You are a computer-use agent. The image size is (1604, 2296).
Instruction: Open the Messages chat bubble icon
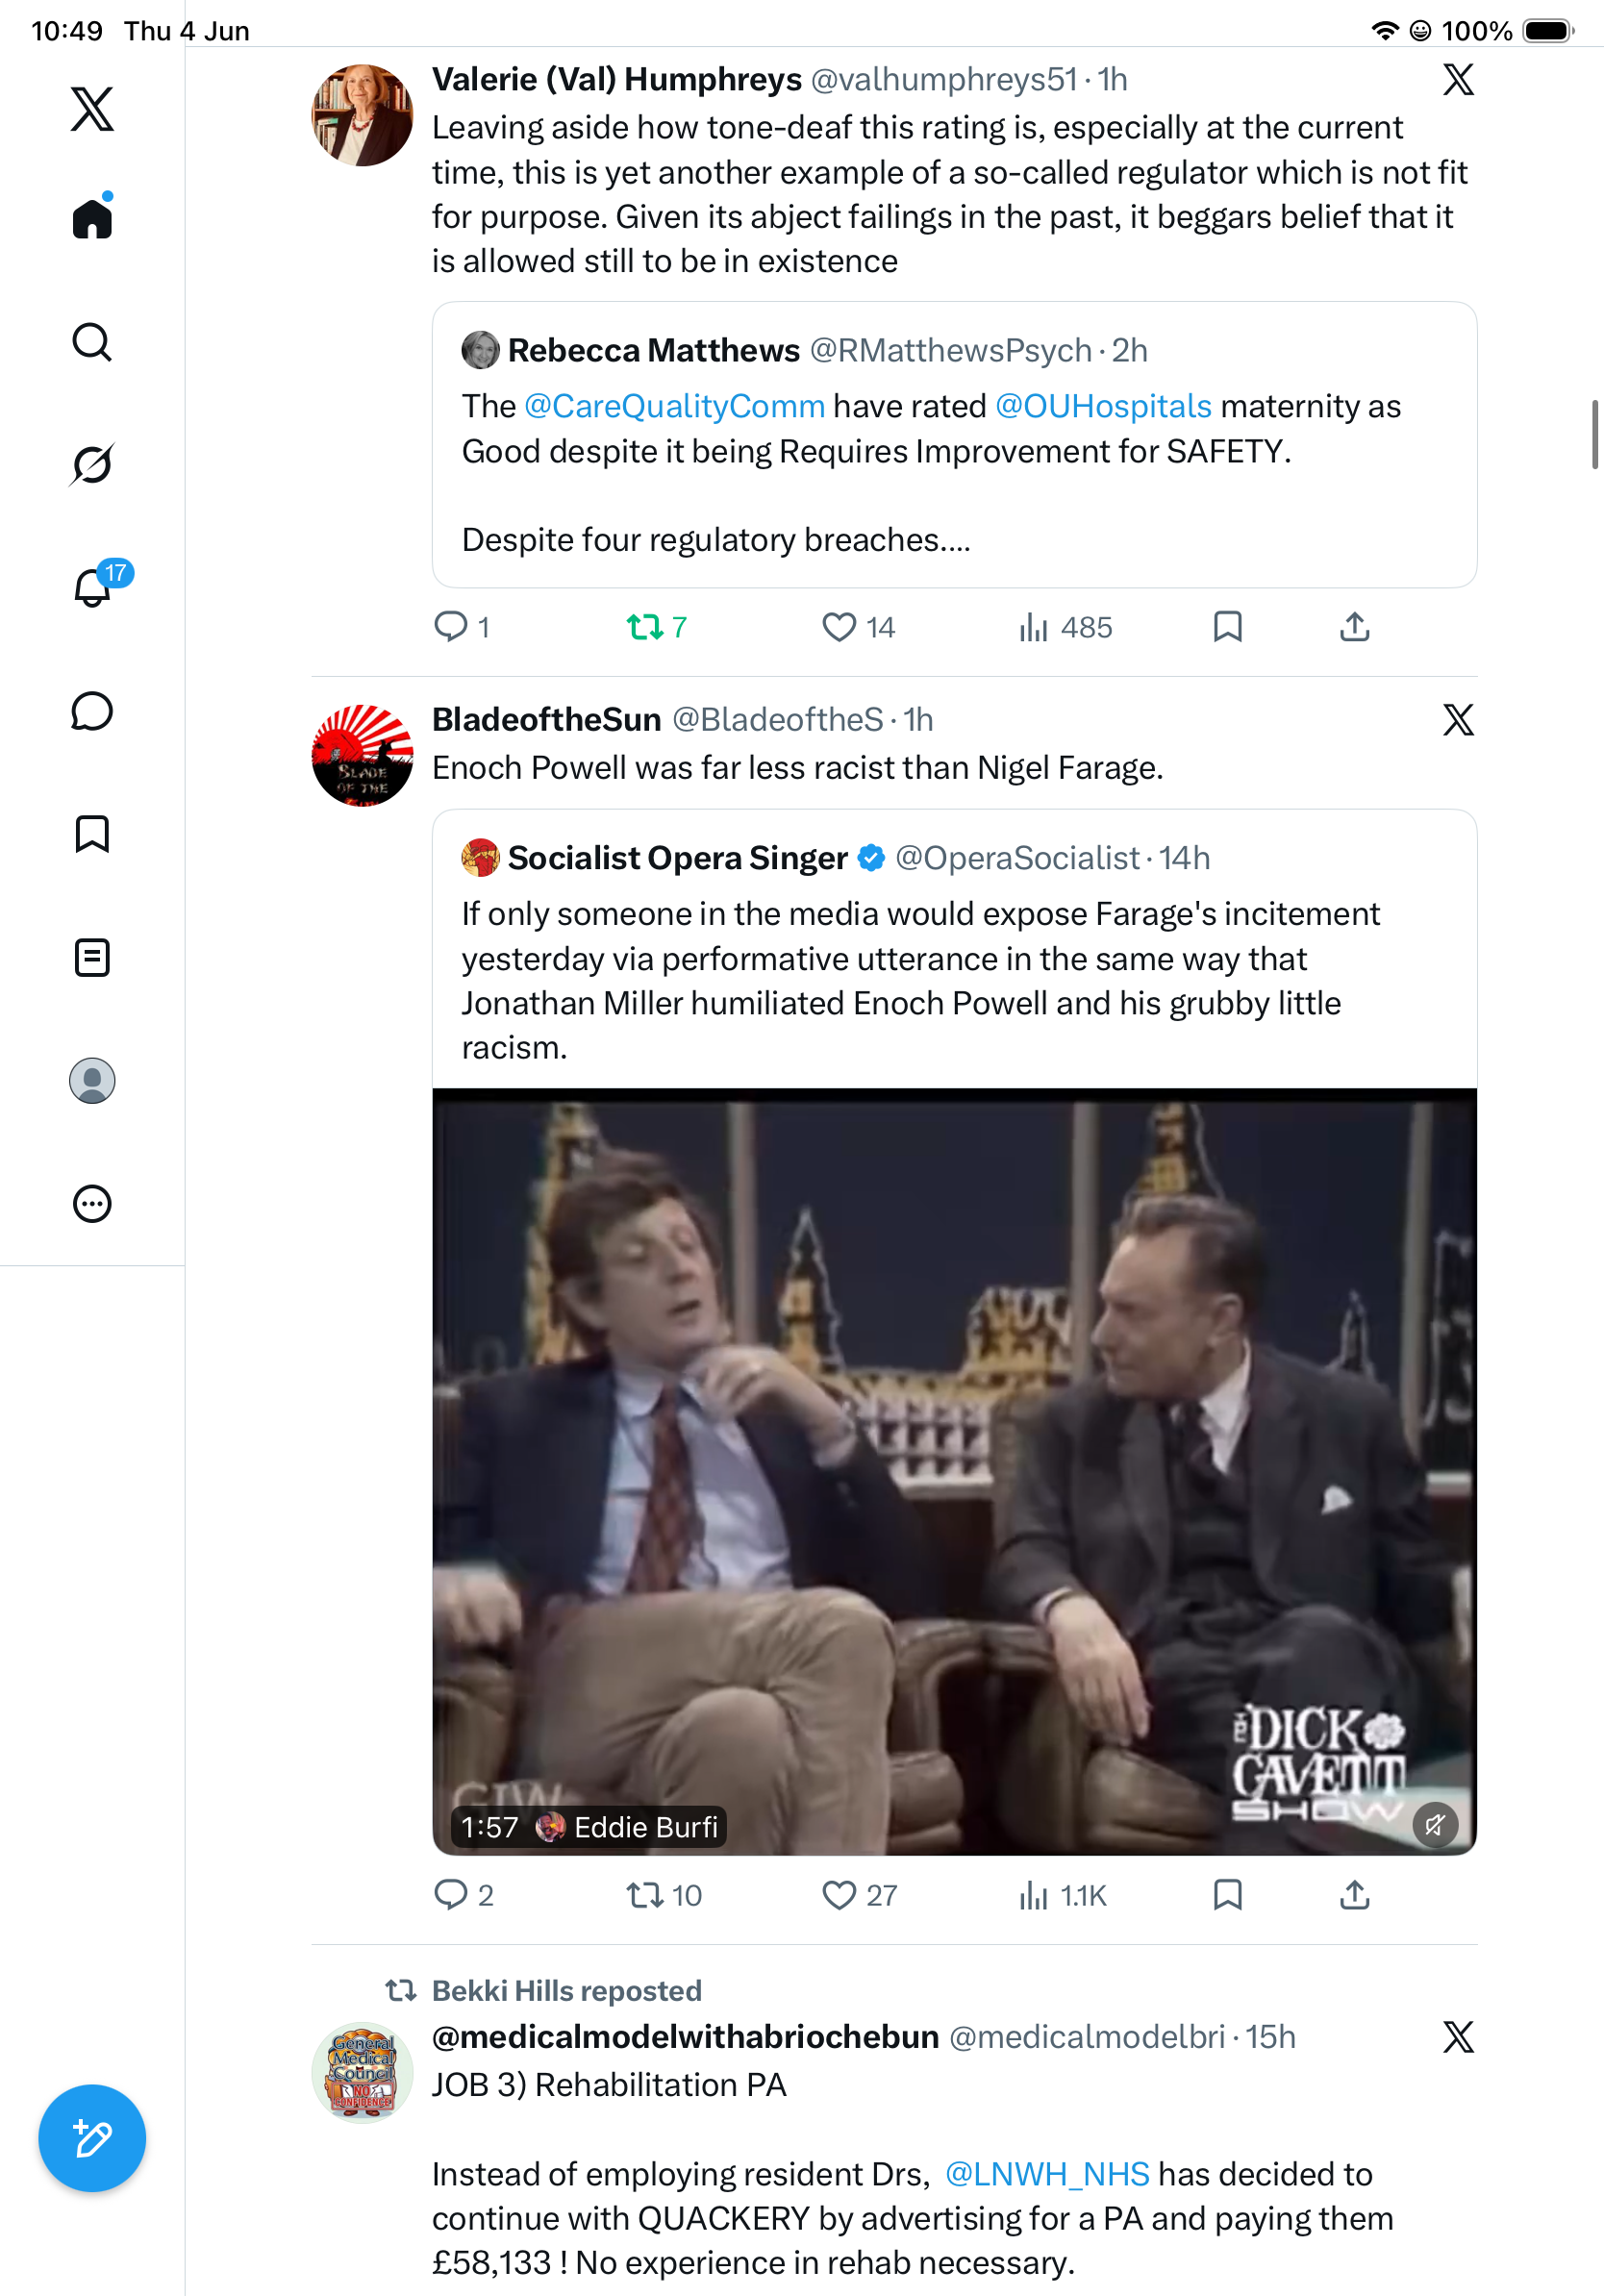tap(92, 711)
